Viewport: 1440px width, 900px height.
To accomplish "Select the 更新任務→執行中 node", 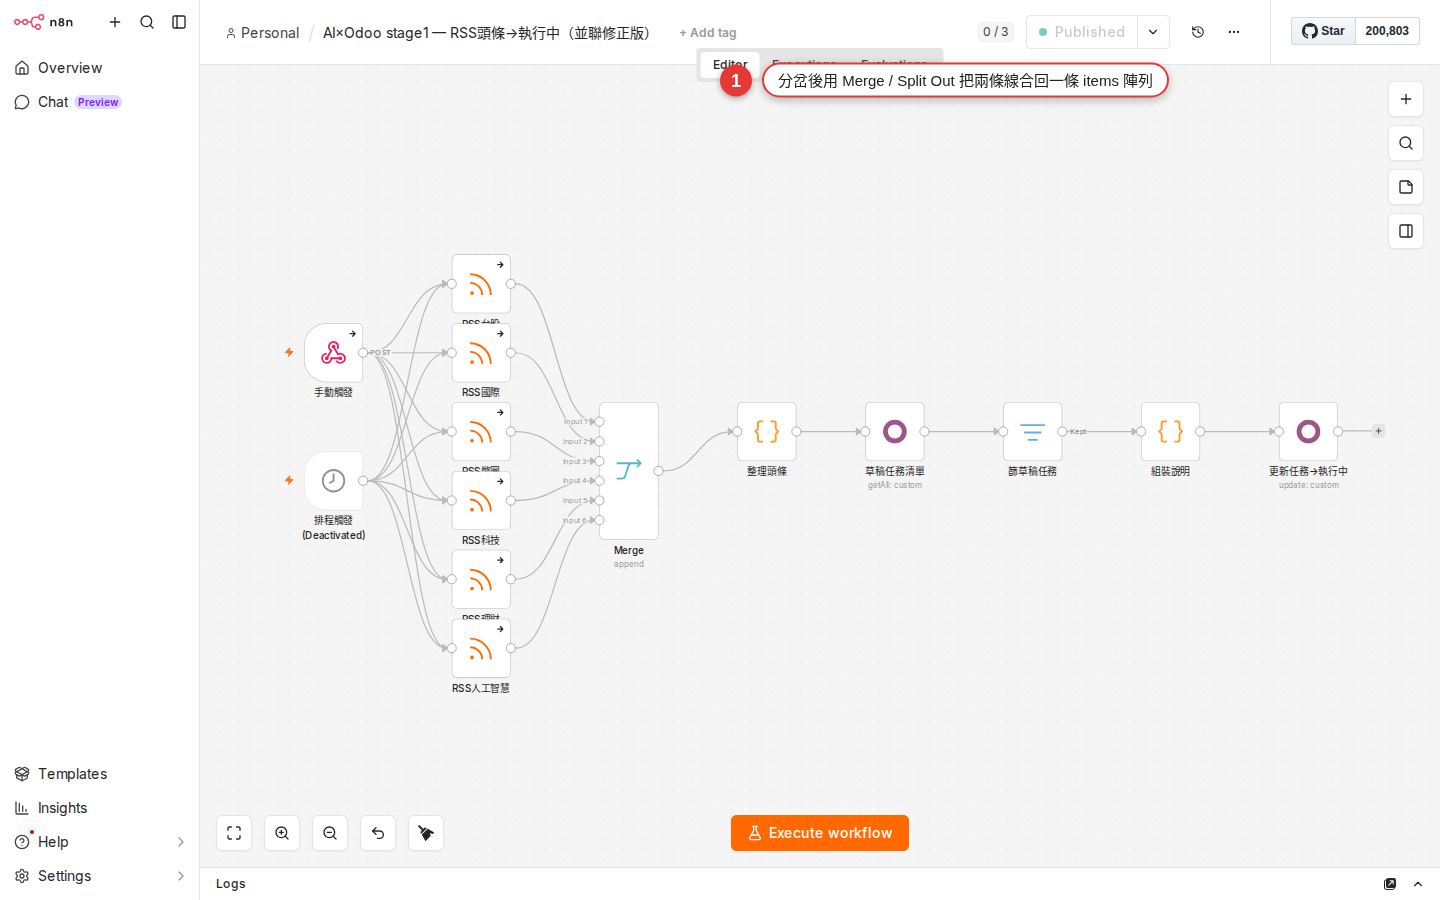I will tap(1309, 432).
